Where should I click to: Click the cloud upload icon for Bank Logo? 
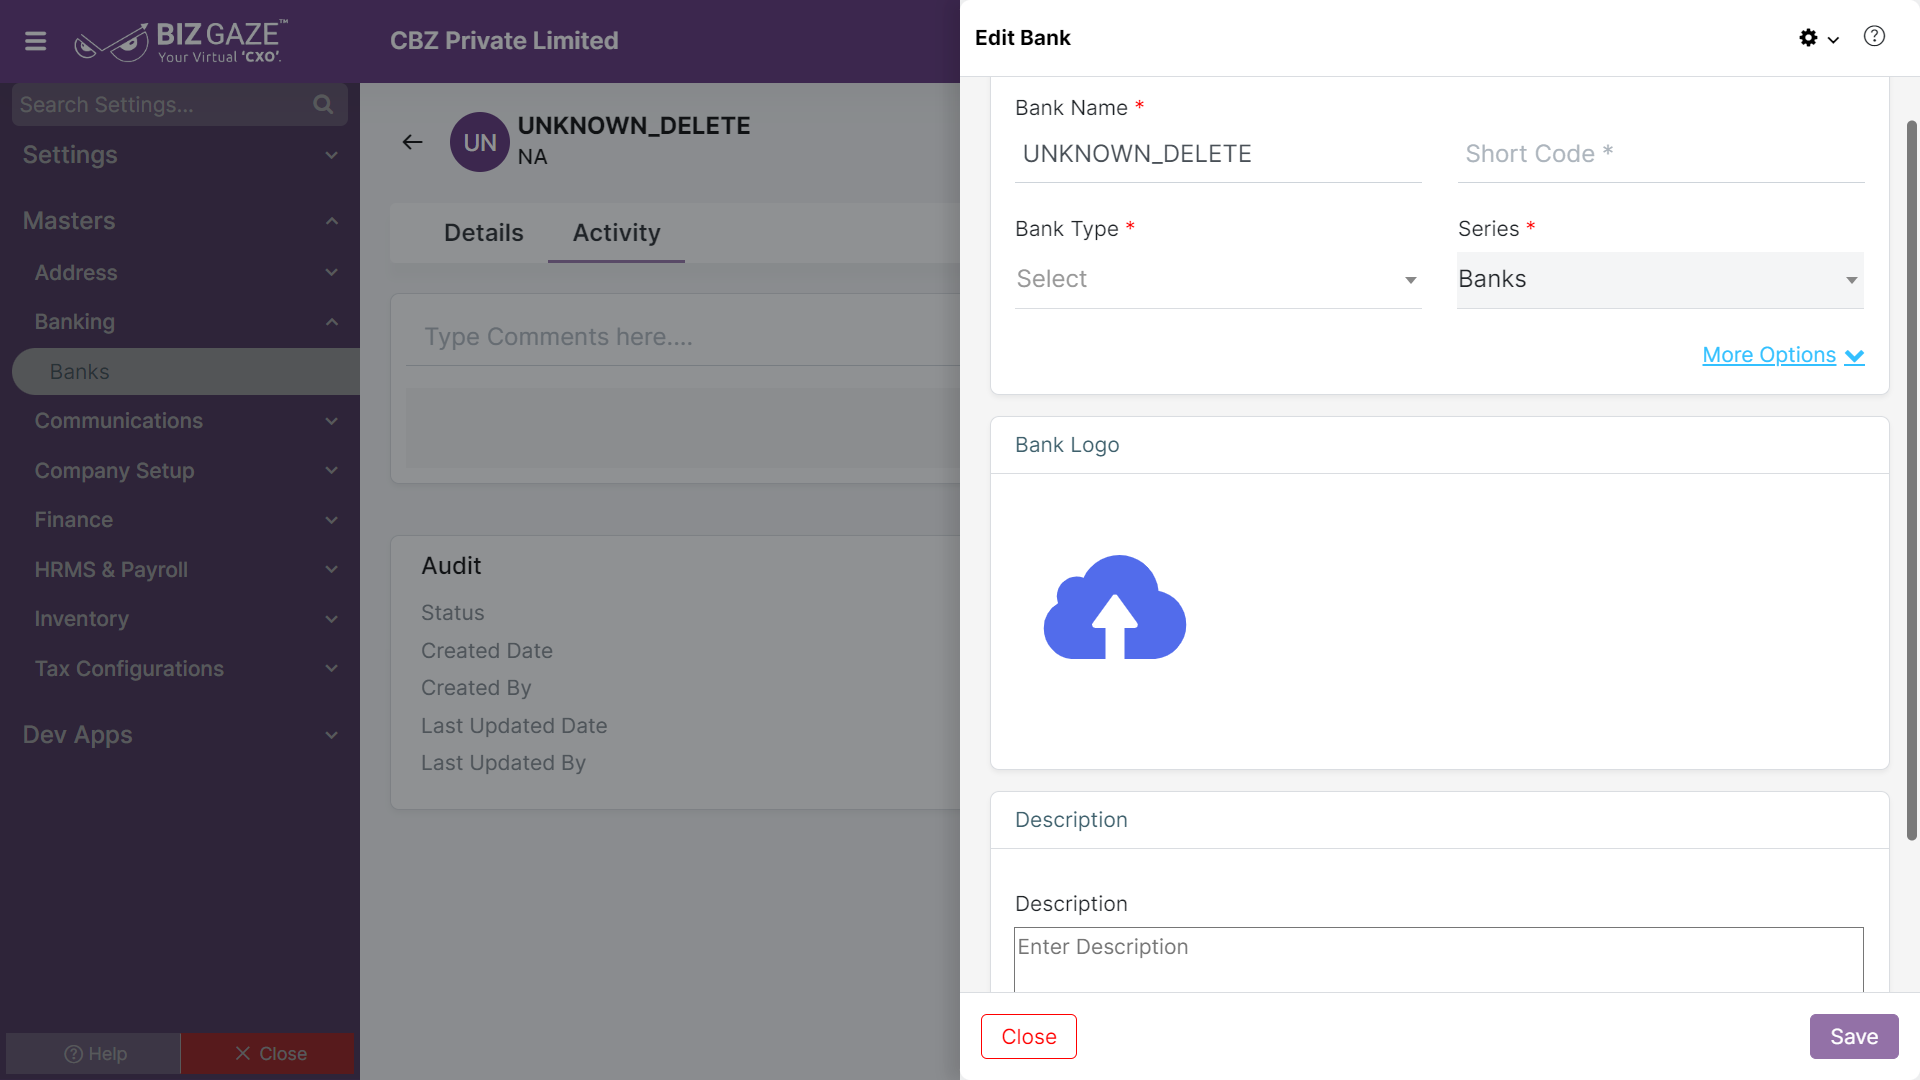pos(1115,607)
